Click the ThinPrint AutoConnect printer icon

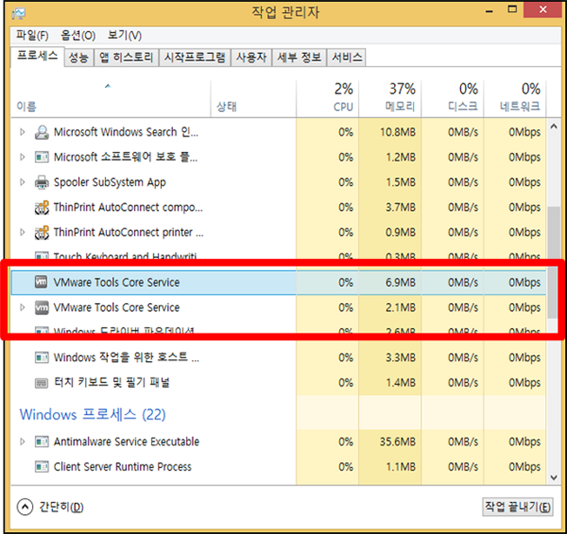[42, 232]
